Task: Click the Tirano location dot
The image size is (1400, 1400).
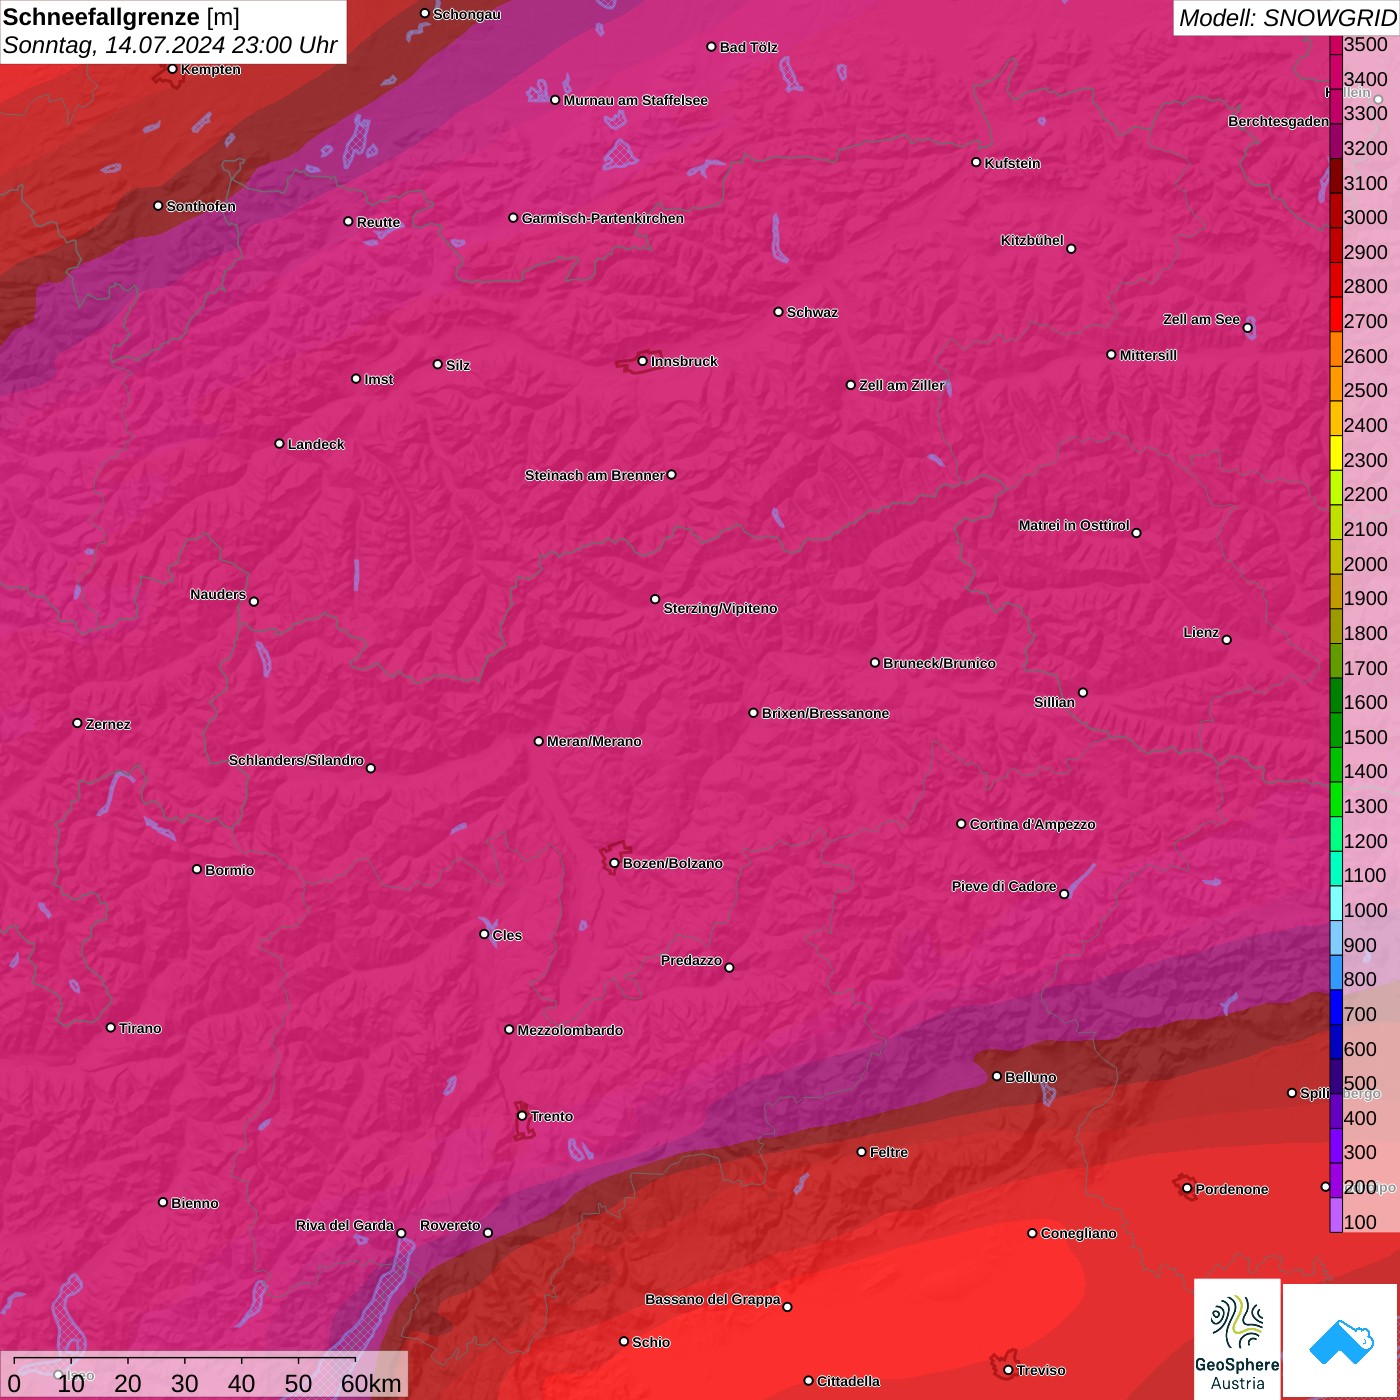Action: (x=111, y=1027)
